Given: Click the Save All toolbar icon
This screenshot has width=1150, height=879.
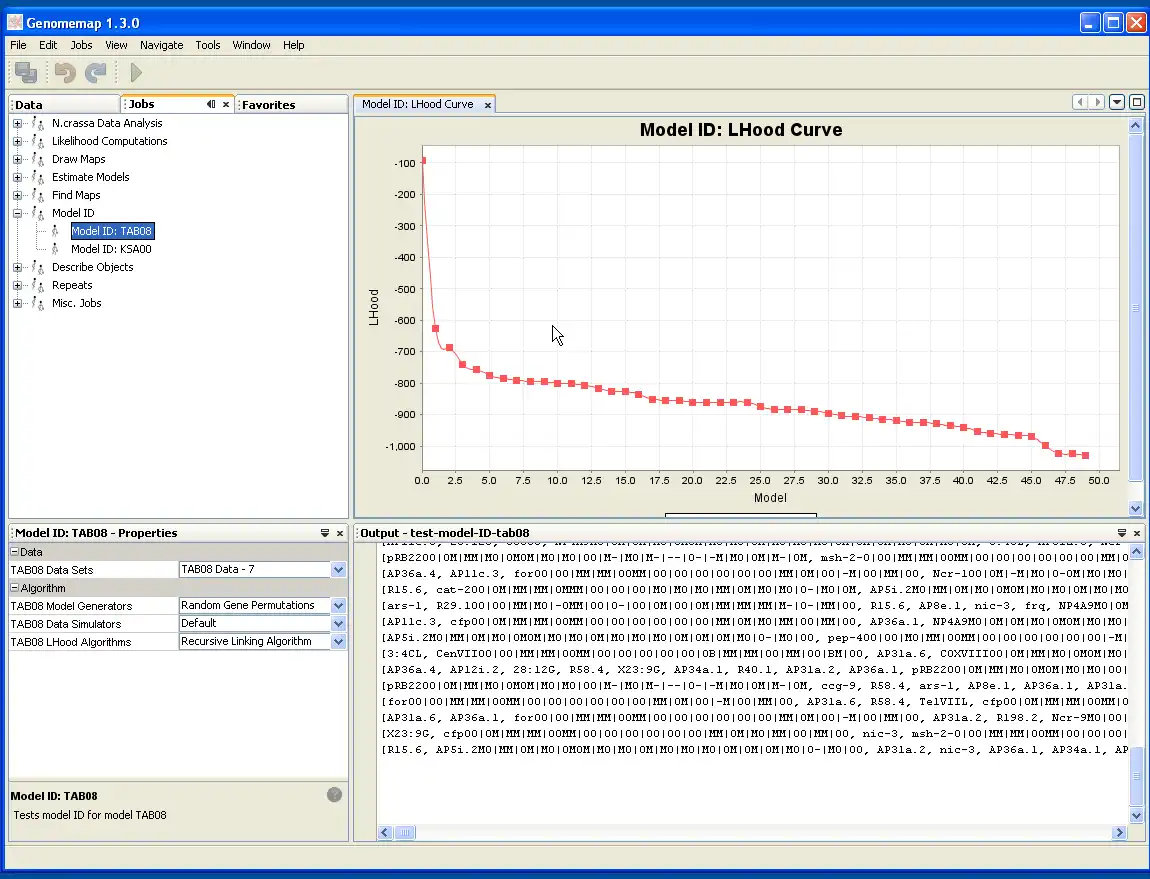Looking at the screenshot, I should click(27, 72).
